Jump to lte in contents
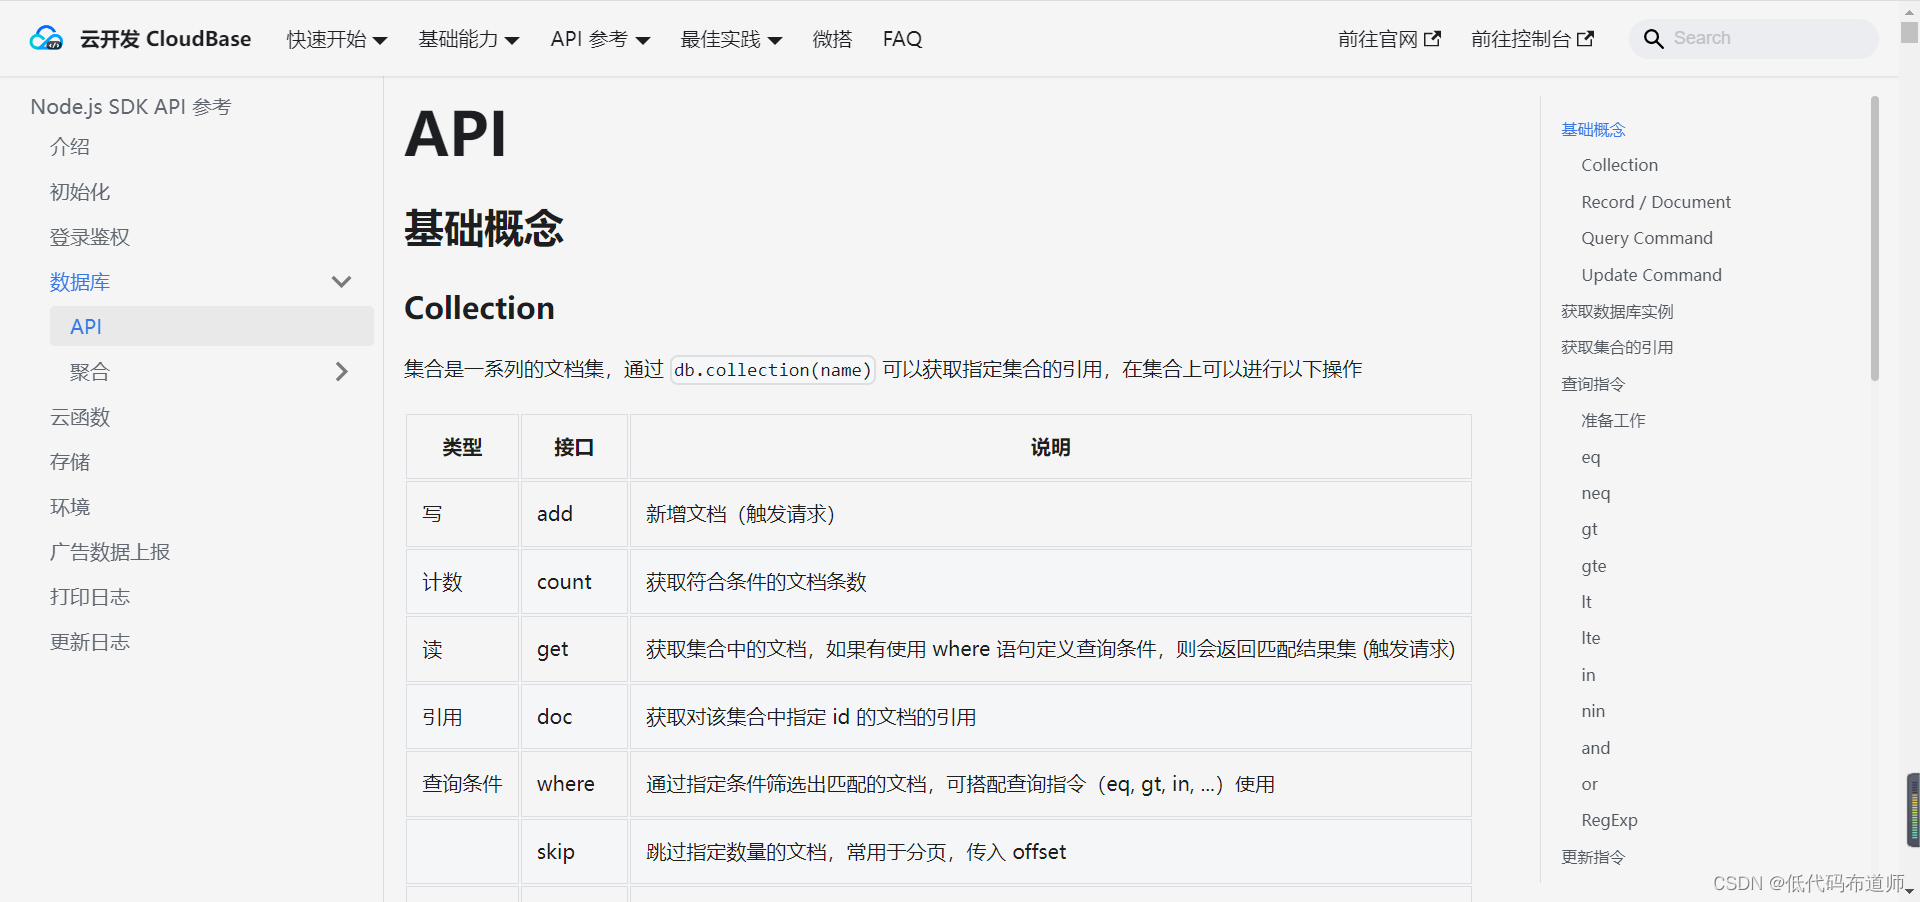This screenshot has height=902, width=1920. coord(1591,638)
